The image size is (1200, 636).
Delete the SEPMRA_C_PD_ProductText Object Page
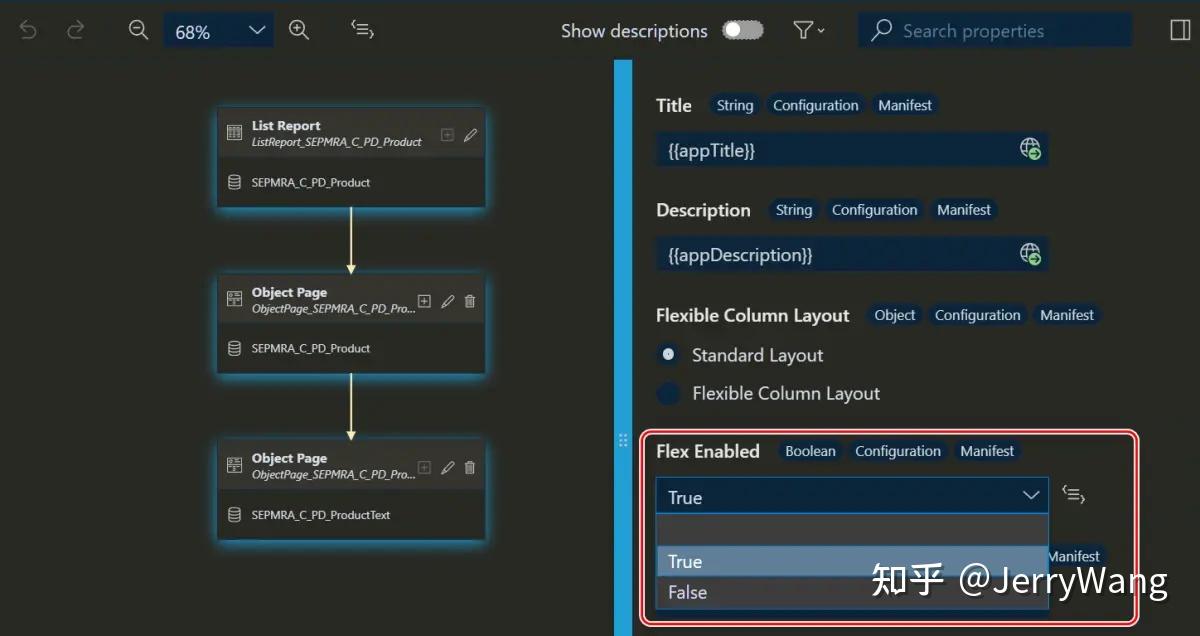pyautogui.click(x=469, y=467)
